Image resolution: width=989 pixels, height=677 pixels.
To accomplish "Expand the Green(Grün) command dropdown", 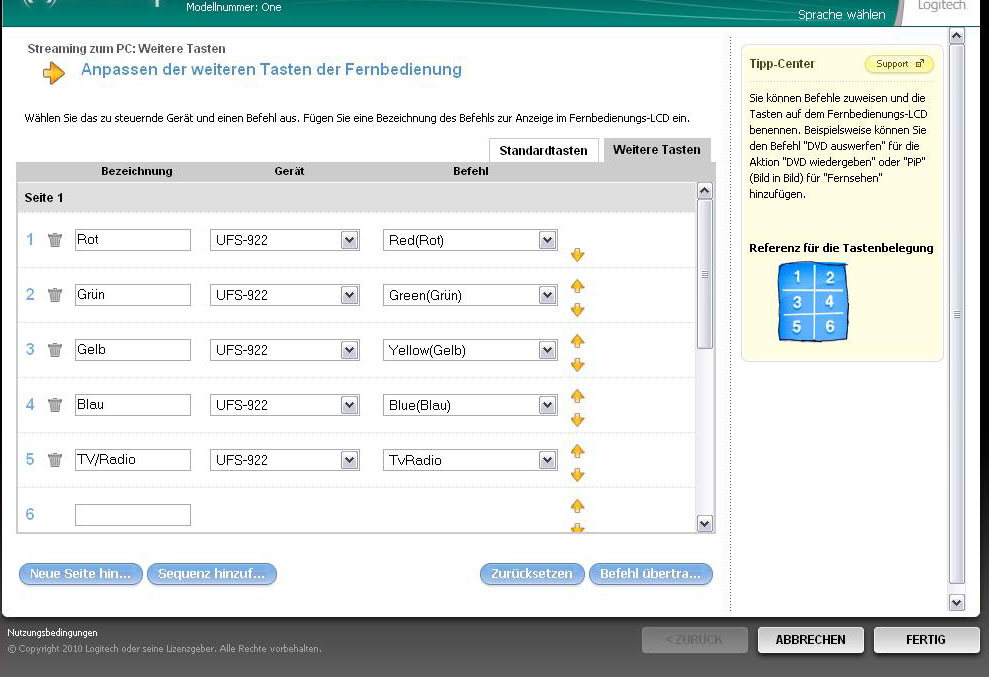I will tap(547, 295).
